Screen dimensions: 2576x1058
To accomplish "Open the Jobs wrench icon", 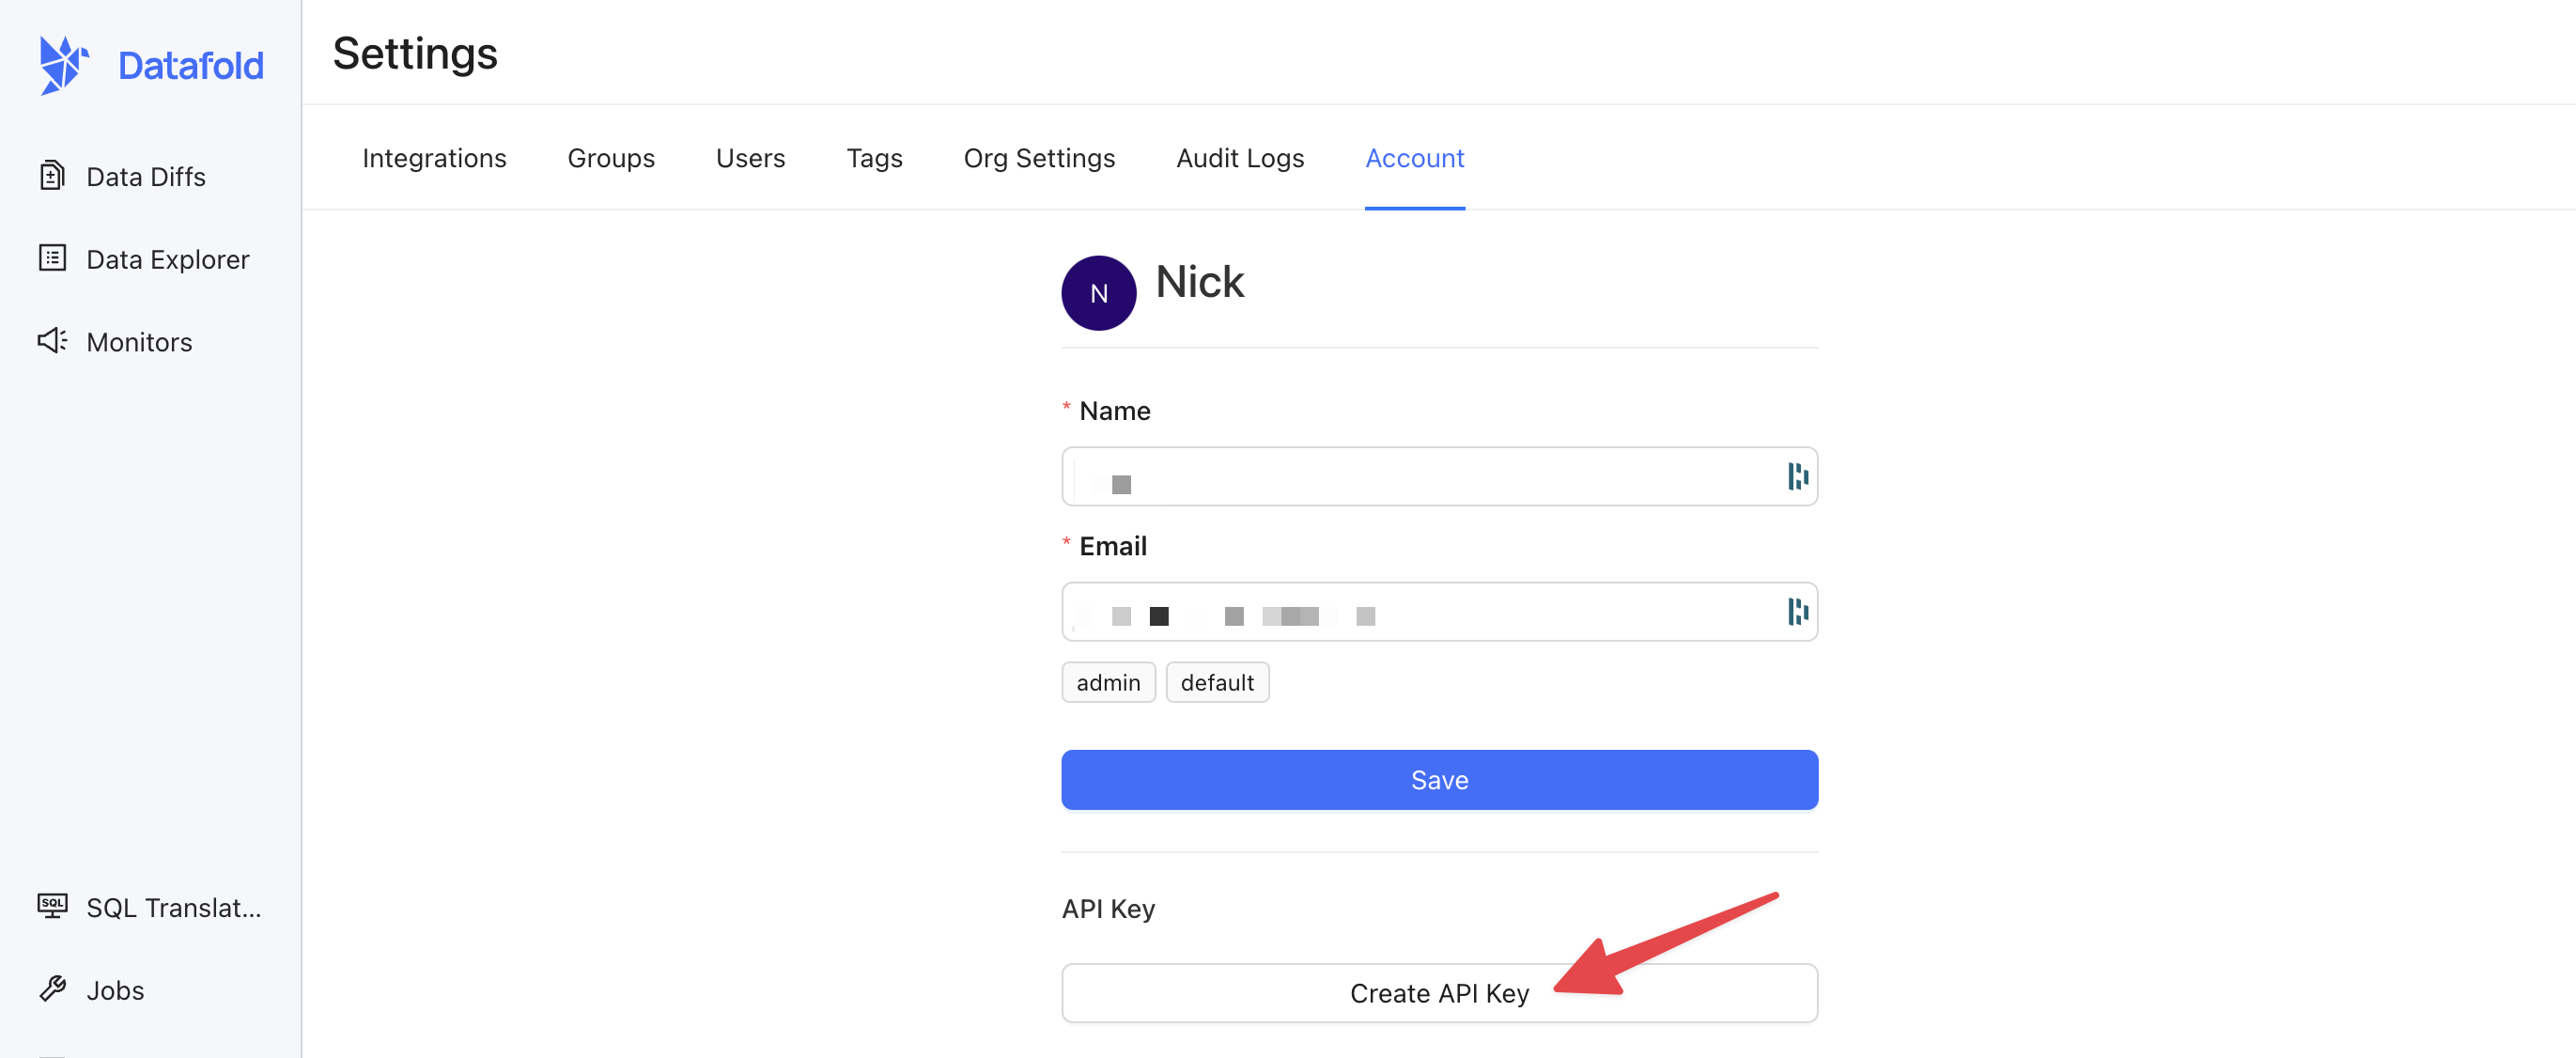I will (x=52, y=989).
